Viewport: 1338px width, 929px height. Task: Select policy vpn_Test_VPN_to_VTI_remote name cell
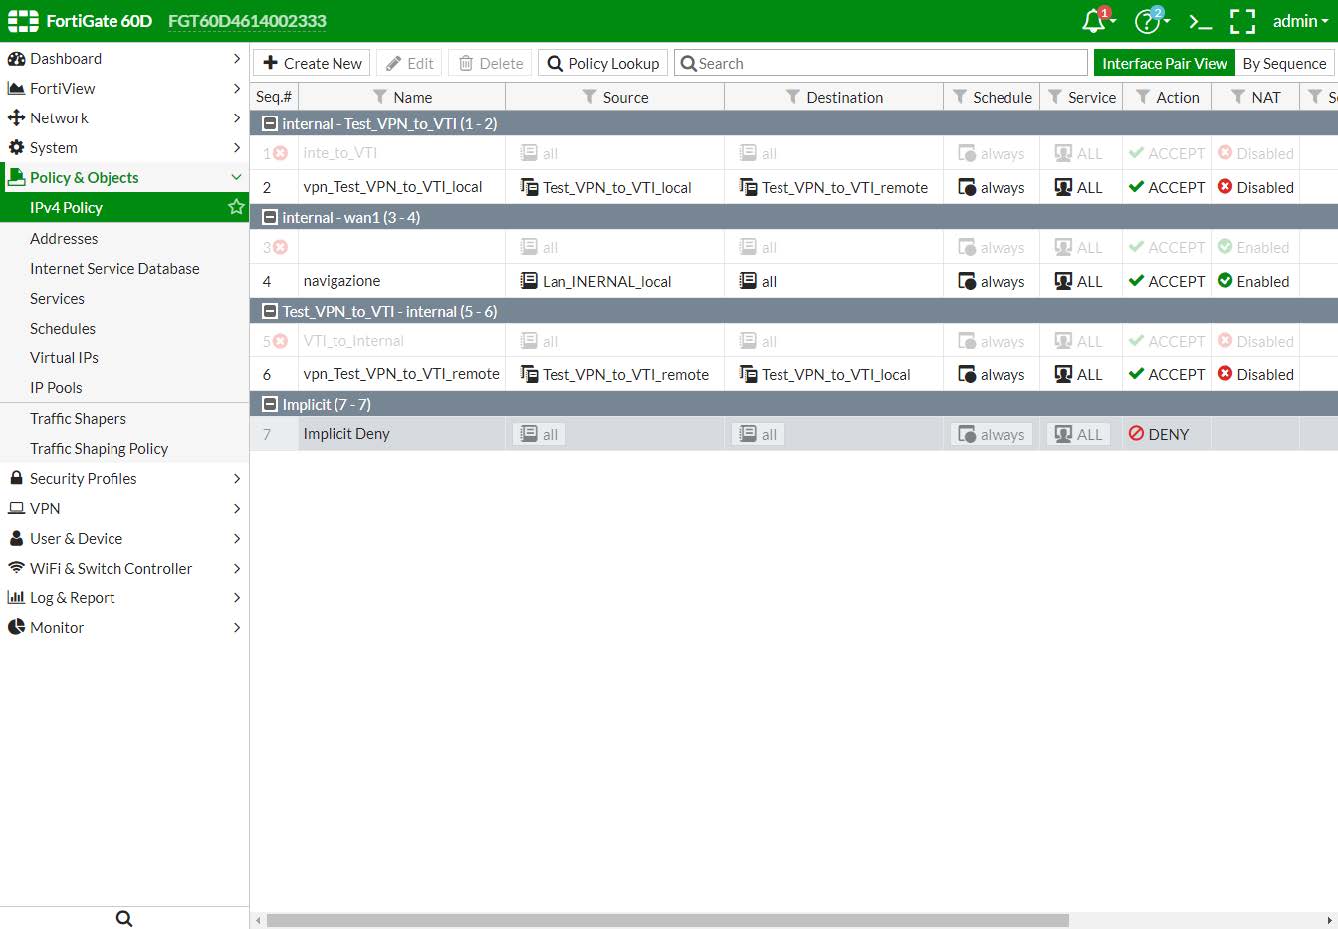pyautogui.click(x=402, y=374)
